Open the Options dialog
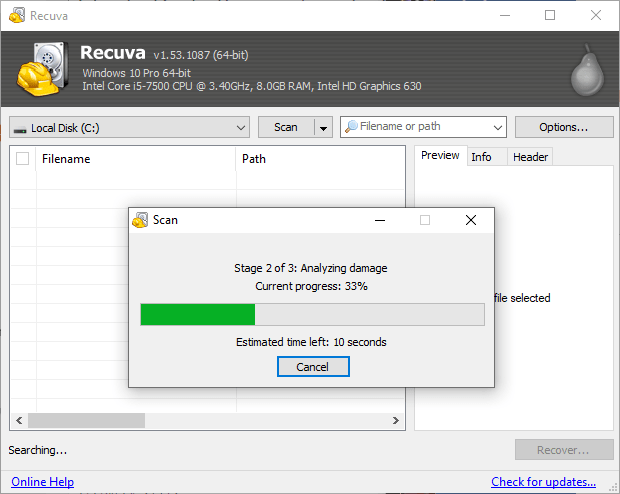This screenshot has height=494, width=620. coord(564,127)
